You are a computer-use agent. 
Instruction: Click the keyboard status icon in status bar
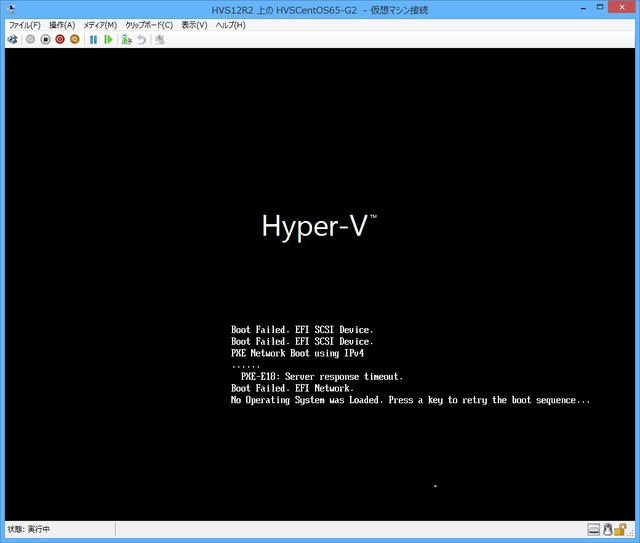tap(594, 530)
